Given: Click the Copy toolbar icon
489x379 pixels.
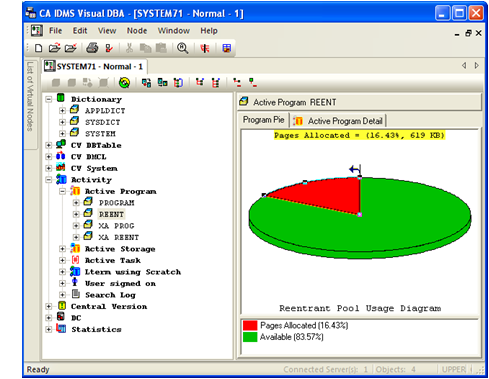Looking at the screenshot, I should pyautogui.click(x=145, y=48).
